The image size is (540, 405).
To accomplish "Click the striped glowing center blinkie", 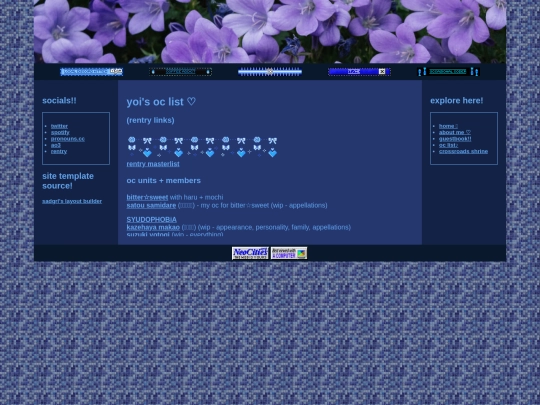I will coord(270,72).
